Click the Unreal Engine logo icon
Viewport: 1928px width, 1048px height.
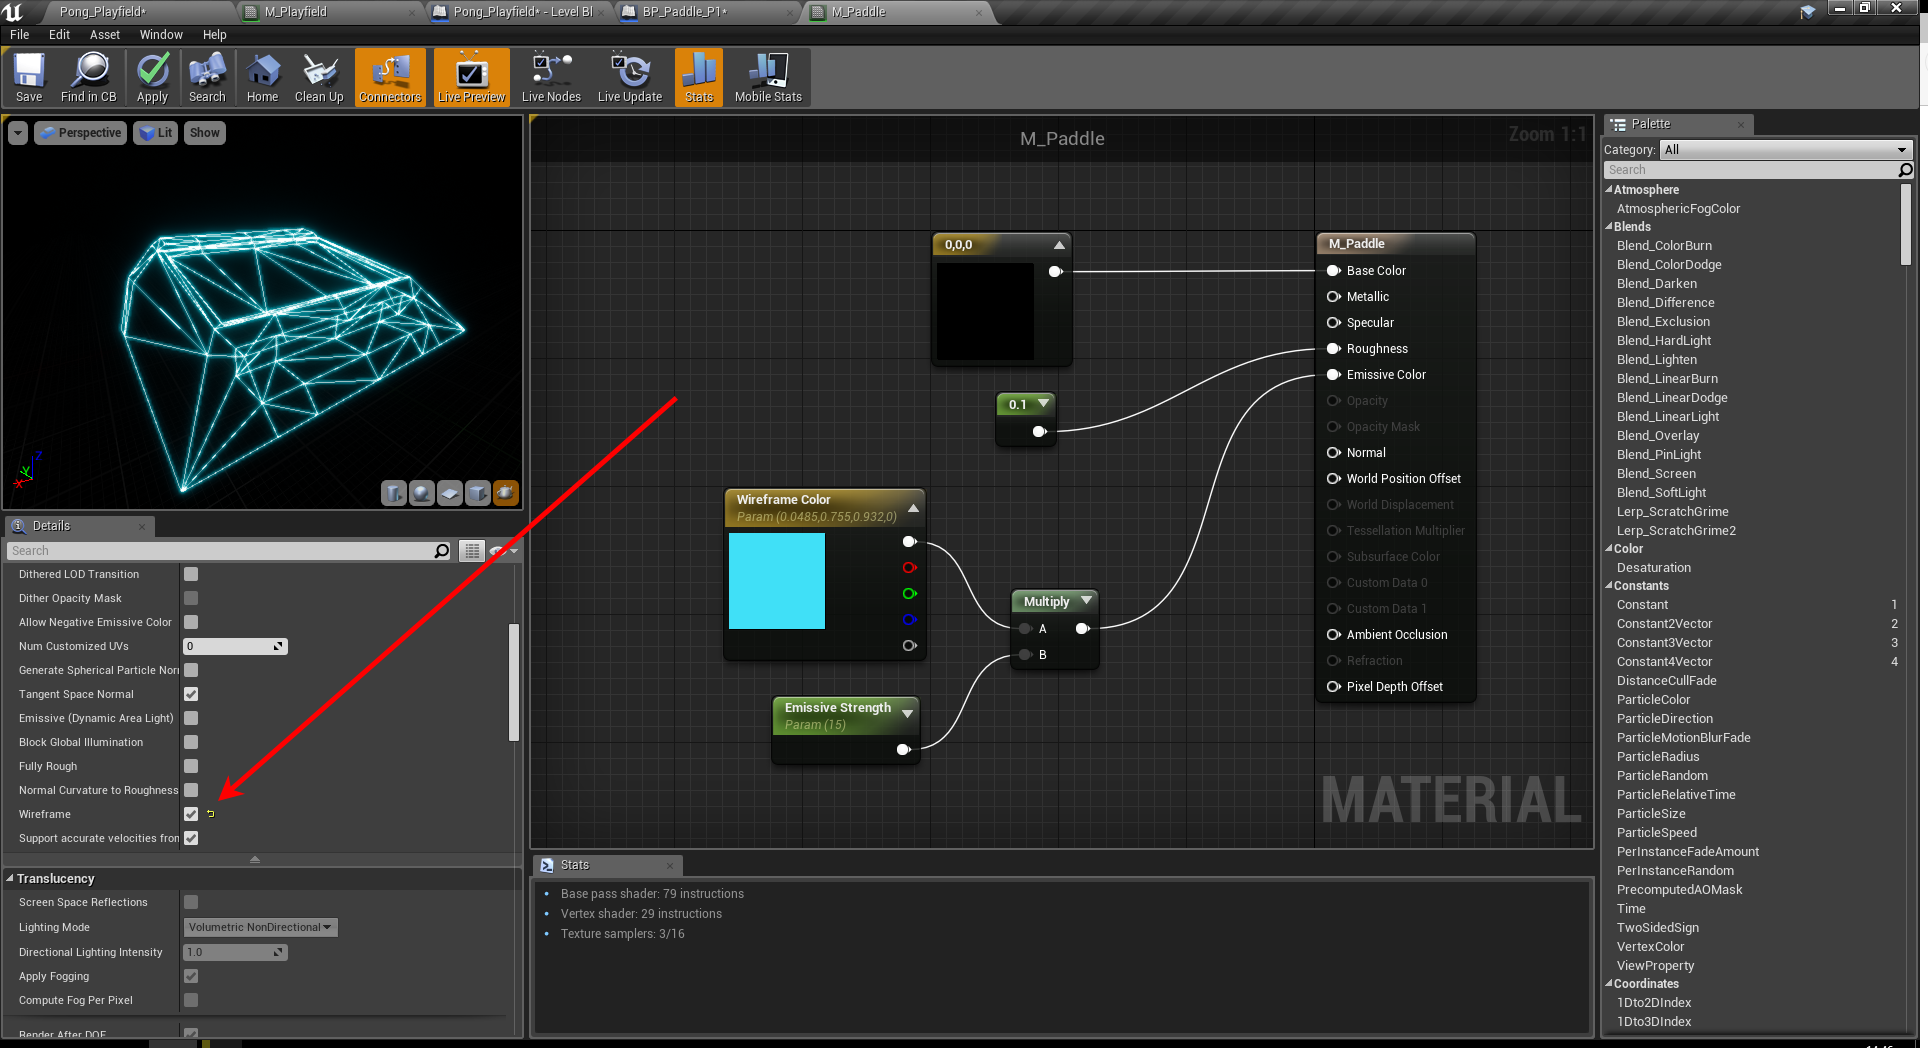coord(13,12)
